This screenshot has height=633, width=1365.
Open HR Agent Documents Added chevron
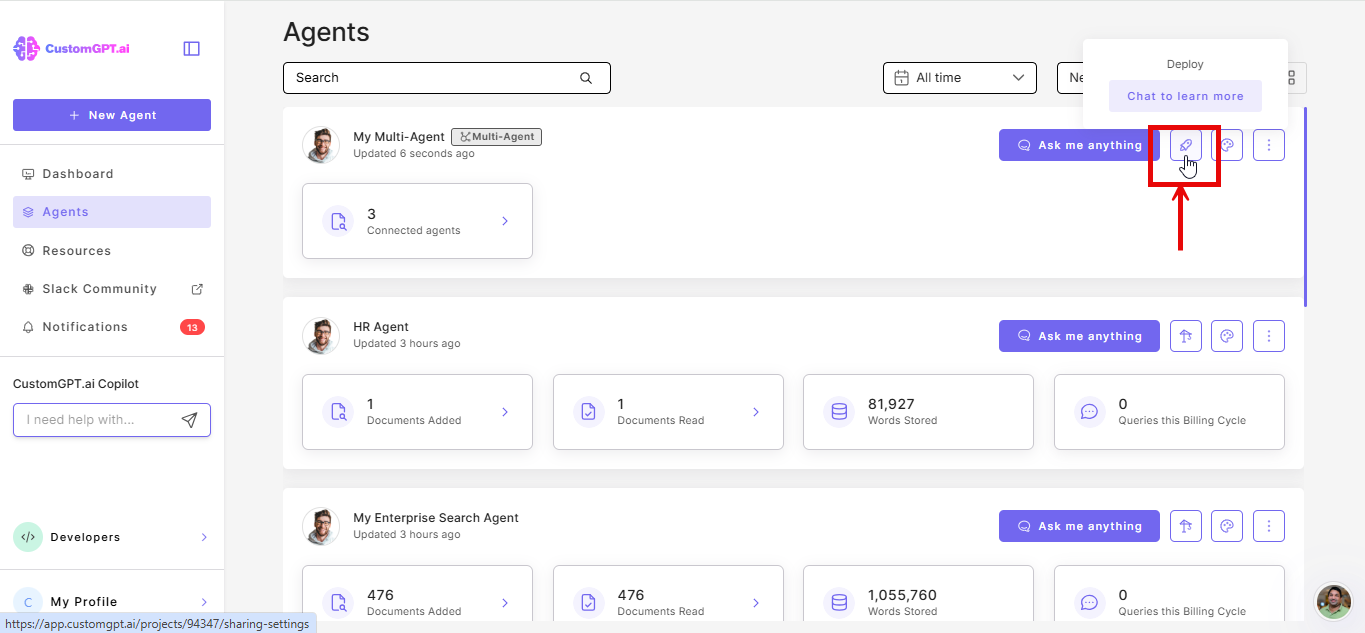(505, 411)
